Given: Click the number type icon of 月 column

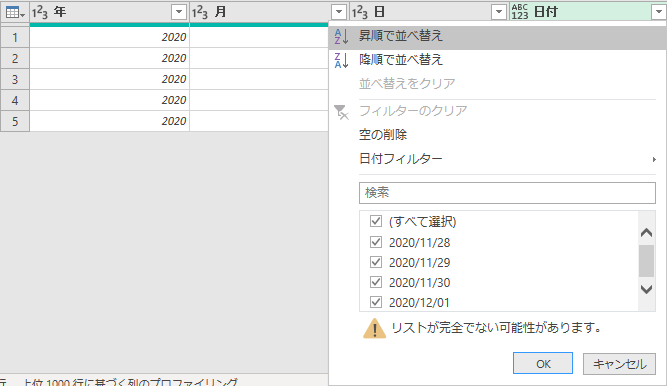Looking at the screenshot, I should click(x=200, y=12).
